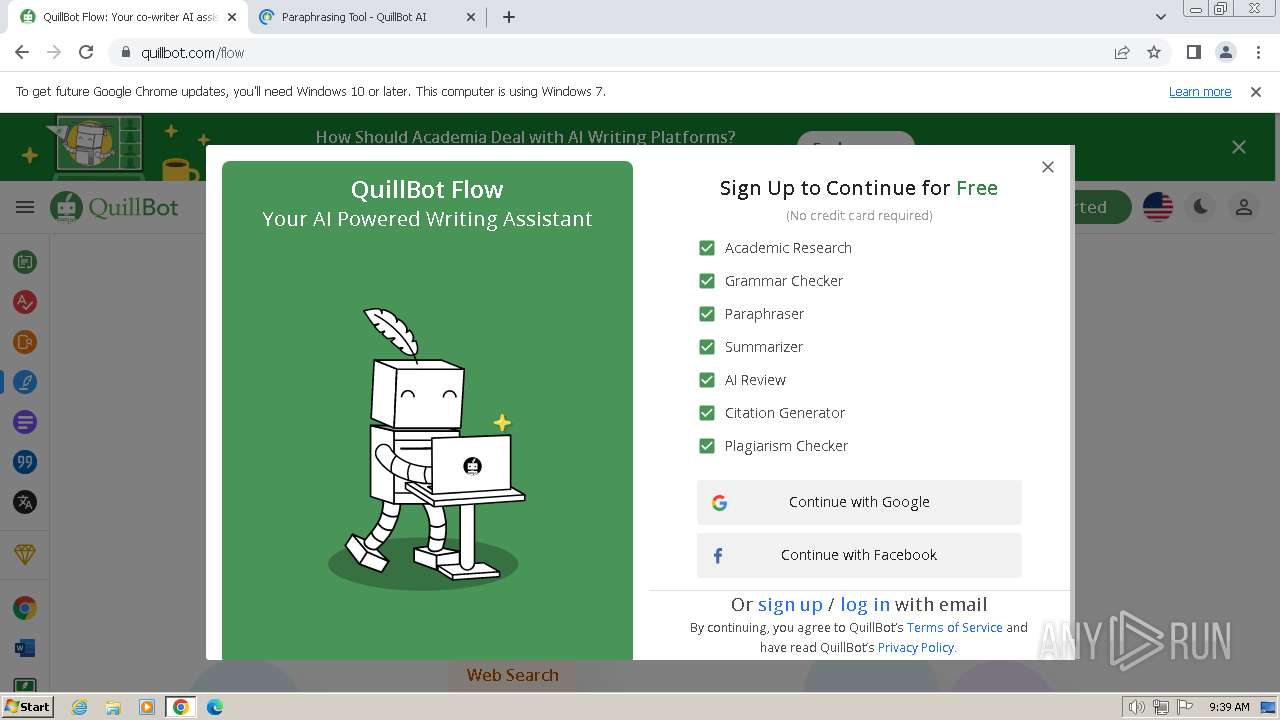Open the sign up with email link
Viewport: 1280px width, 720px height.
pyautogui.click(x=790, y=604)
